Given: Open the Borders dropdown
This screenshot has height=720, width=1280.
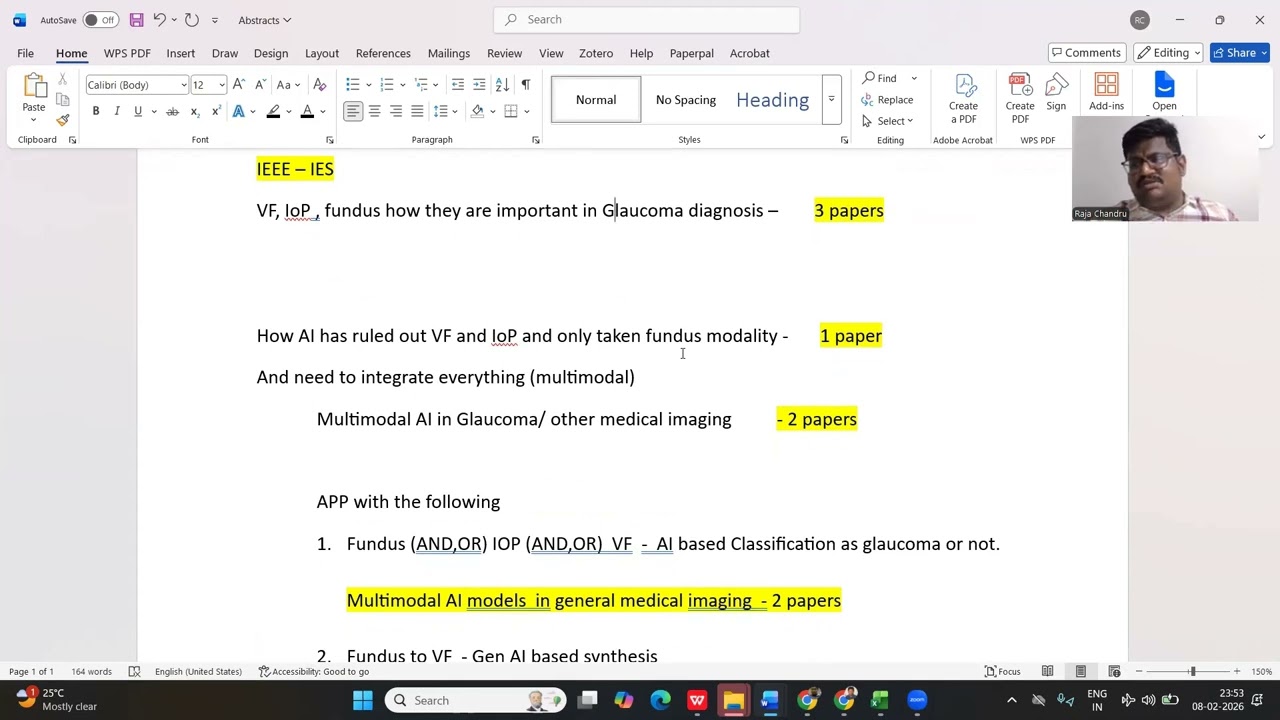Looking at the screenshot, I should [x=525, y=111].
